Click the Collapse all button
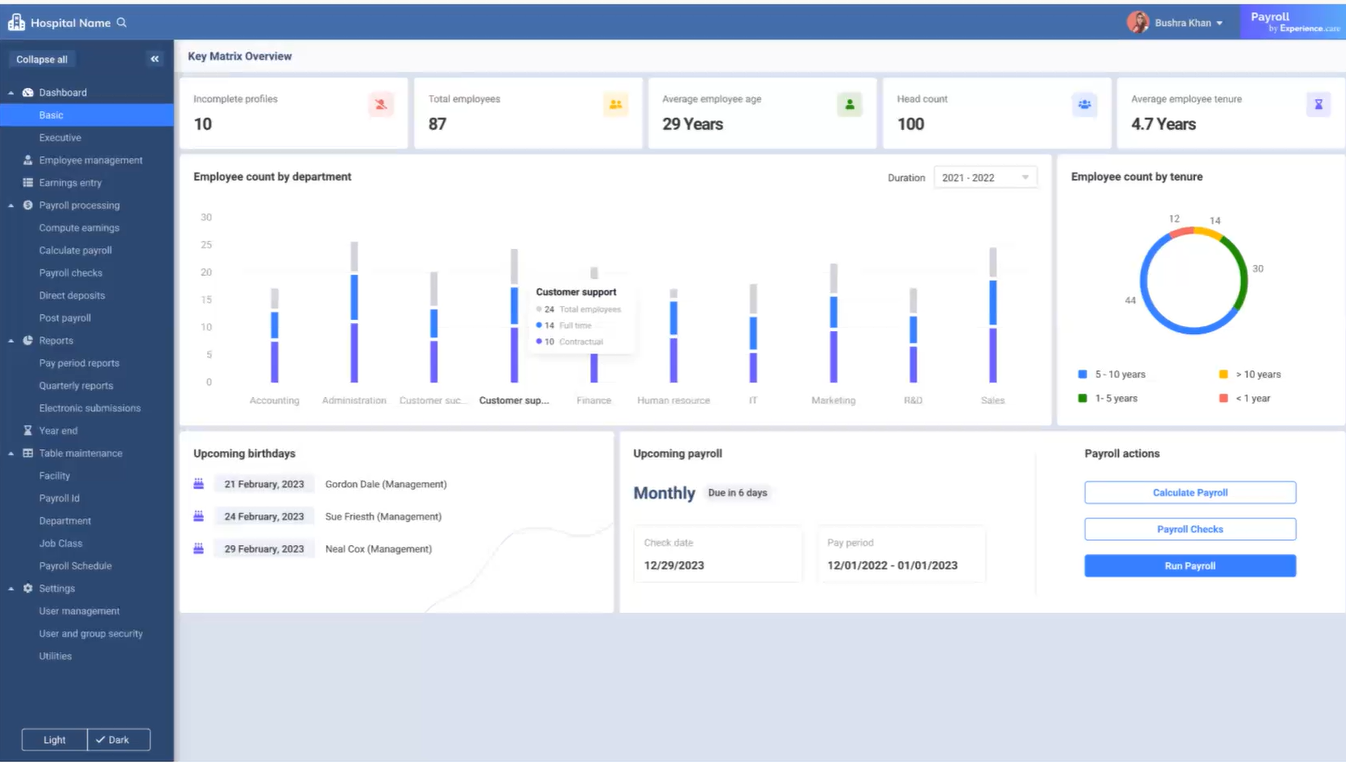The image size is (1346, 762). click(42, 59)
